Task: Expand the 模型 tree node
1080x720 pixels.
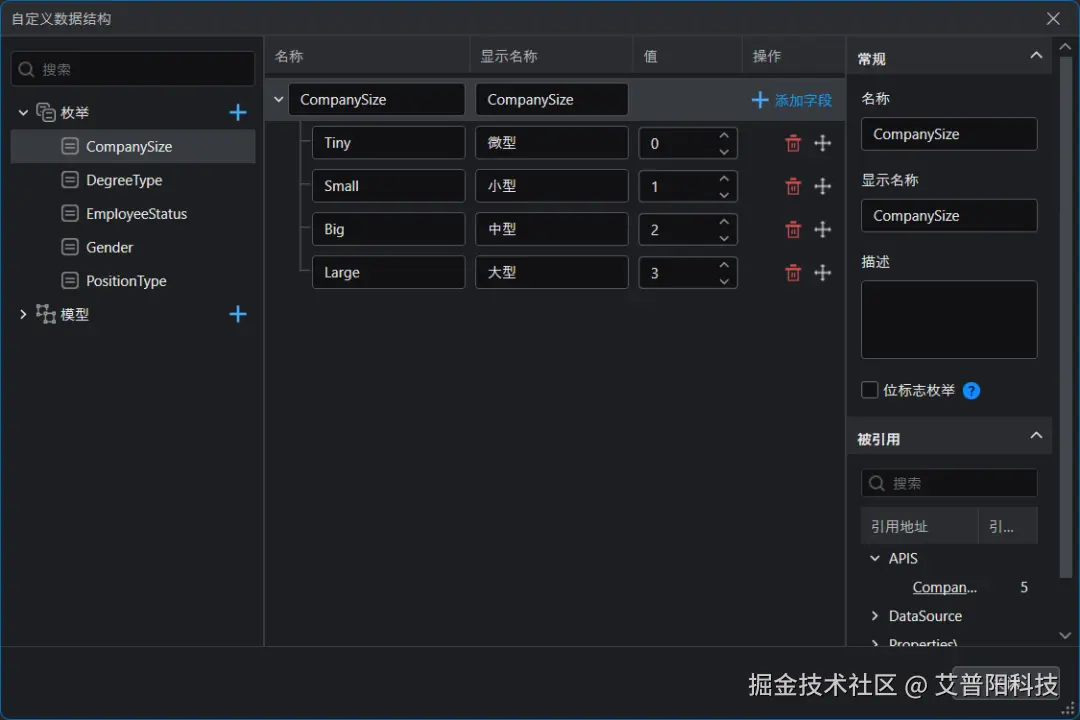Action: pyautogui.click(x=22, y=313)
